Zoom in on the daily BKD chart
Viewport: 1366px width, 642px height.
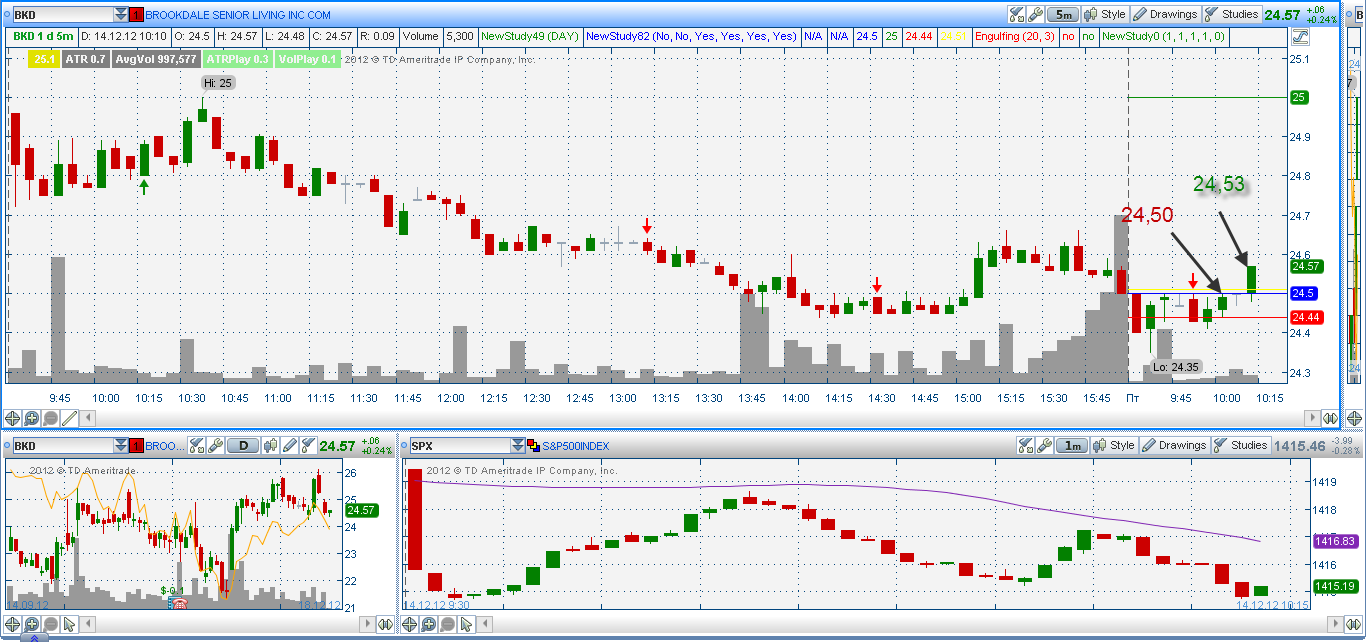(x=32, y=625)
